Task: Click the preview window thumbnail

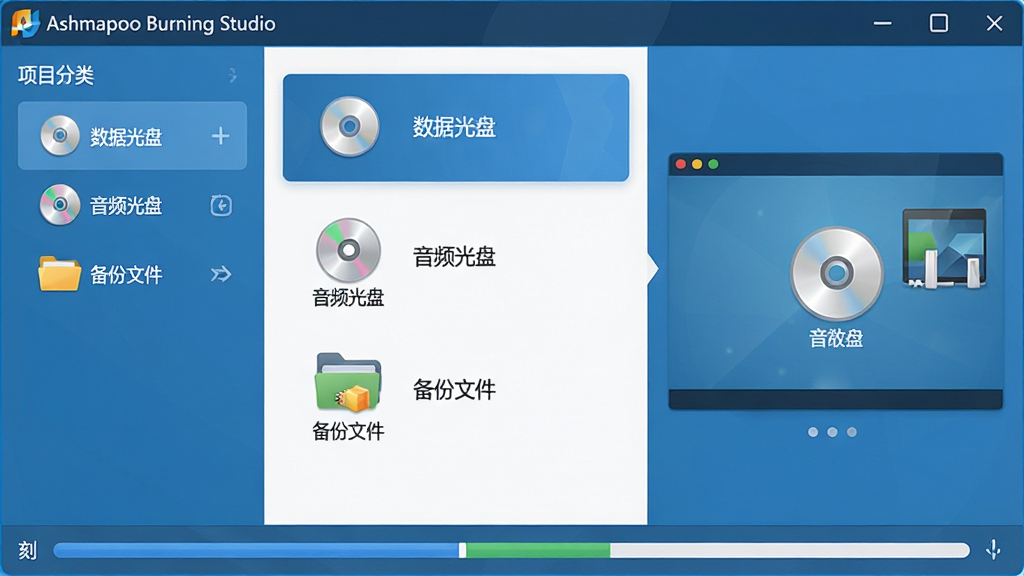Action: [836, 281]
